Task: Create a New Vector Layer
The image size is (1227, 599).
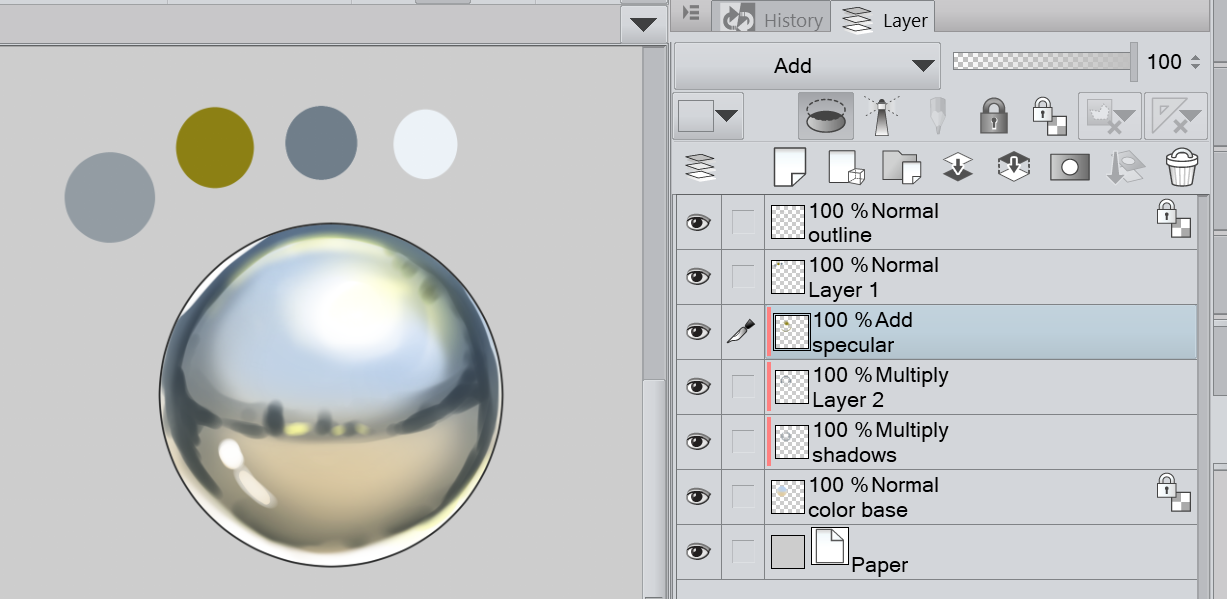Action: click(x=846, y=167)
